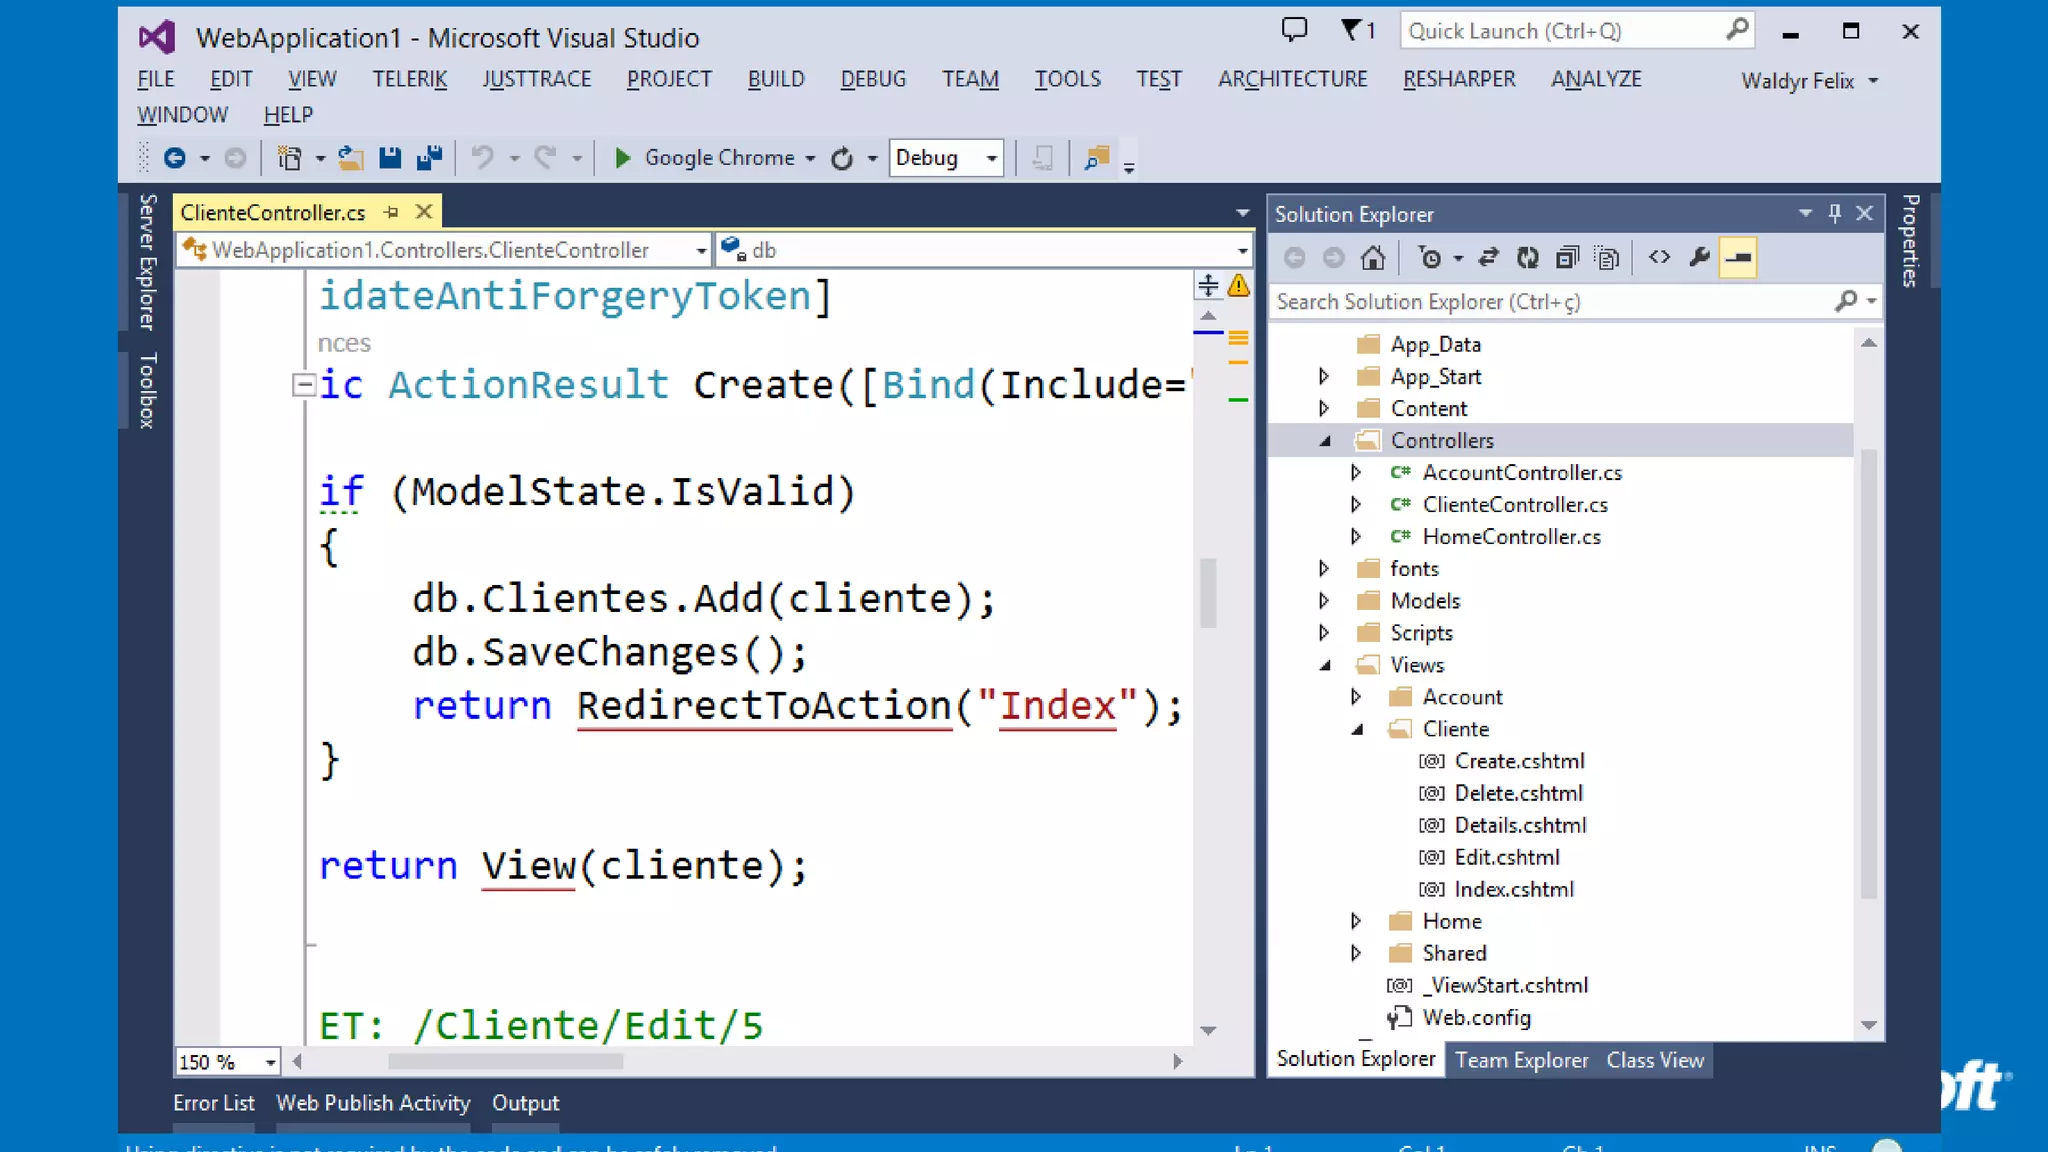
Task: Toggle Solution Explorer auto-hide pin
Action: [x=1834, y=213]
